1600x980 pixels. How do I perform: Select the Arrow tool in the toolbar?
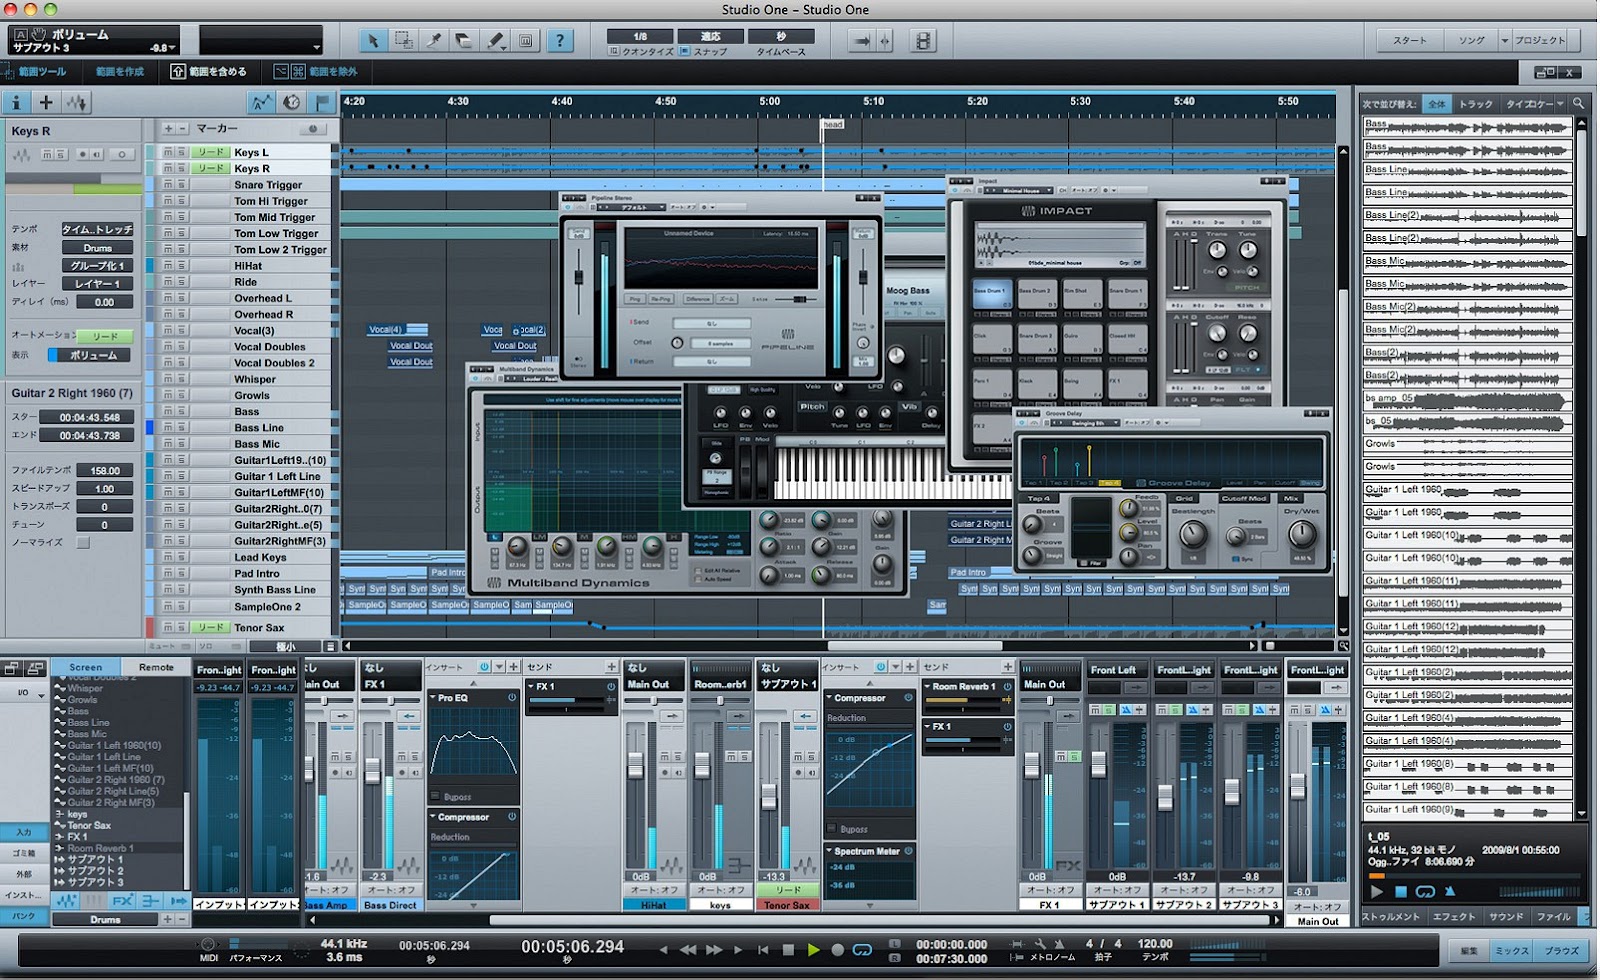(x=373, y=41)
